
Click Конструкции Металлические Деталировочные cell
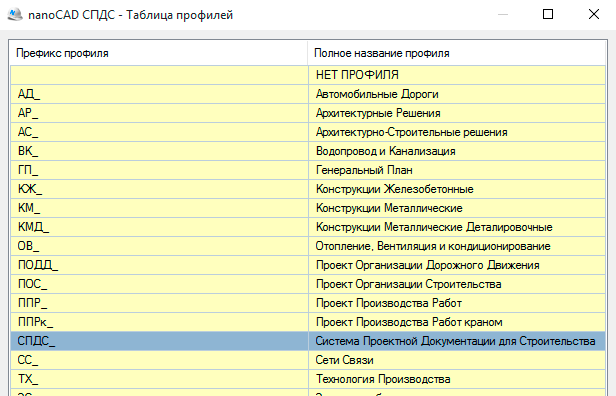point(457,227)
